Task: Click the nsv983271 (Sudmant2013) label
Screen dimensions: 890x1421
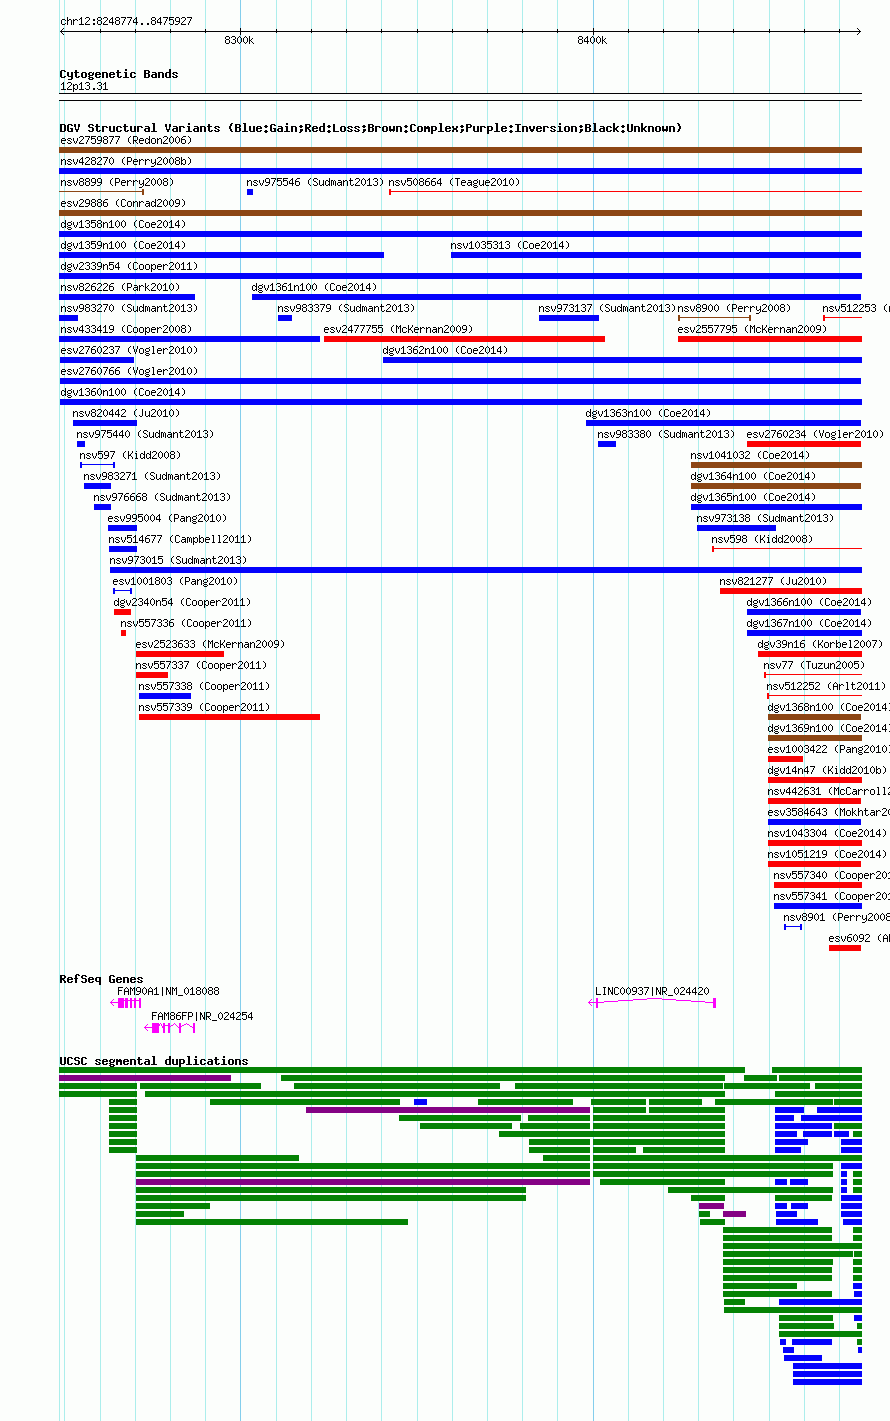Action: (x=152, y=476)
